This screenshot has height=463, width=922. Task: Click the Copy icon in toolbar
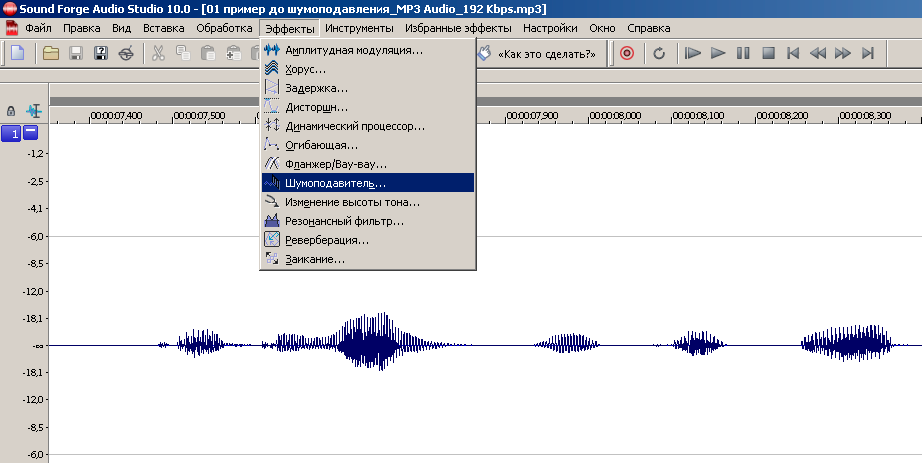183,53
